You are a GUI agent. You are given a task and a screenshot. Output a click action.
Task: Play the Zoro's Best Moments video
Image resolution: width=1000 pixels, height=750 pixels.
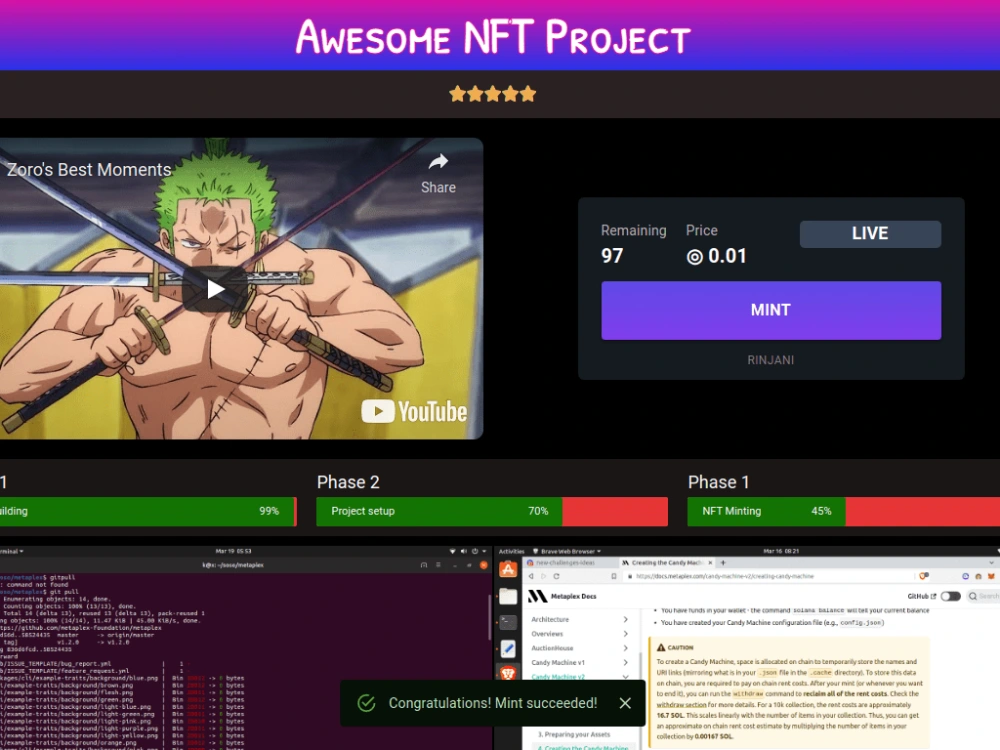(216, 290)
